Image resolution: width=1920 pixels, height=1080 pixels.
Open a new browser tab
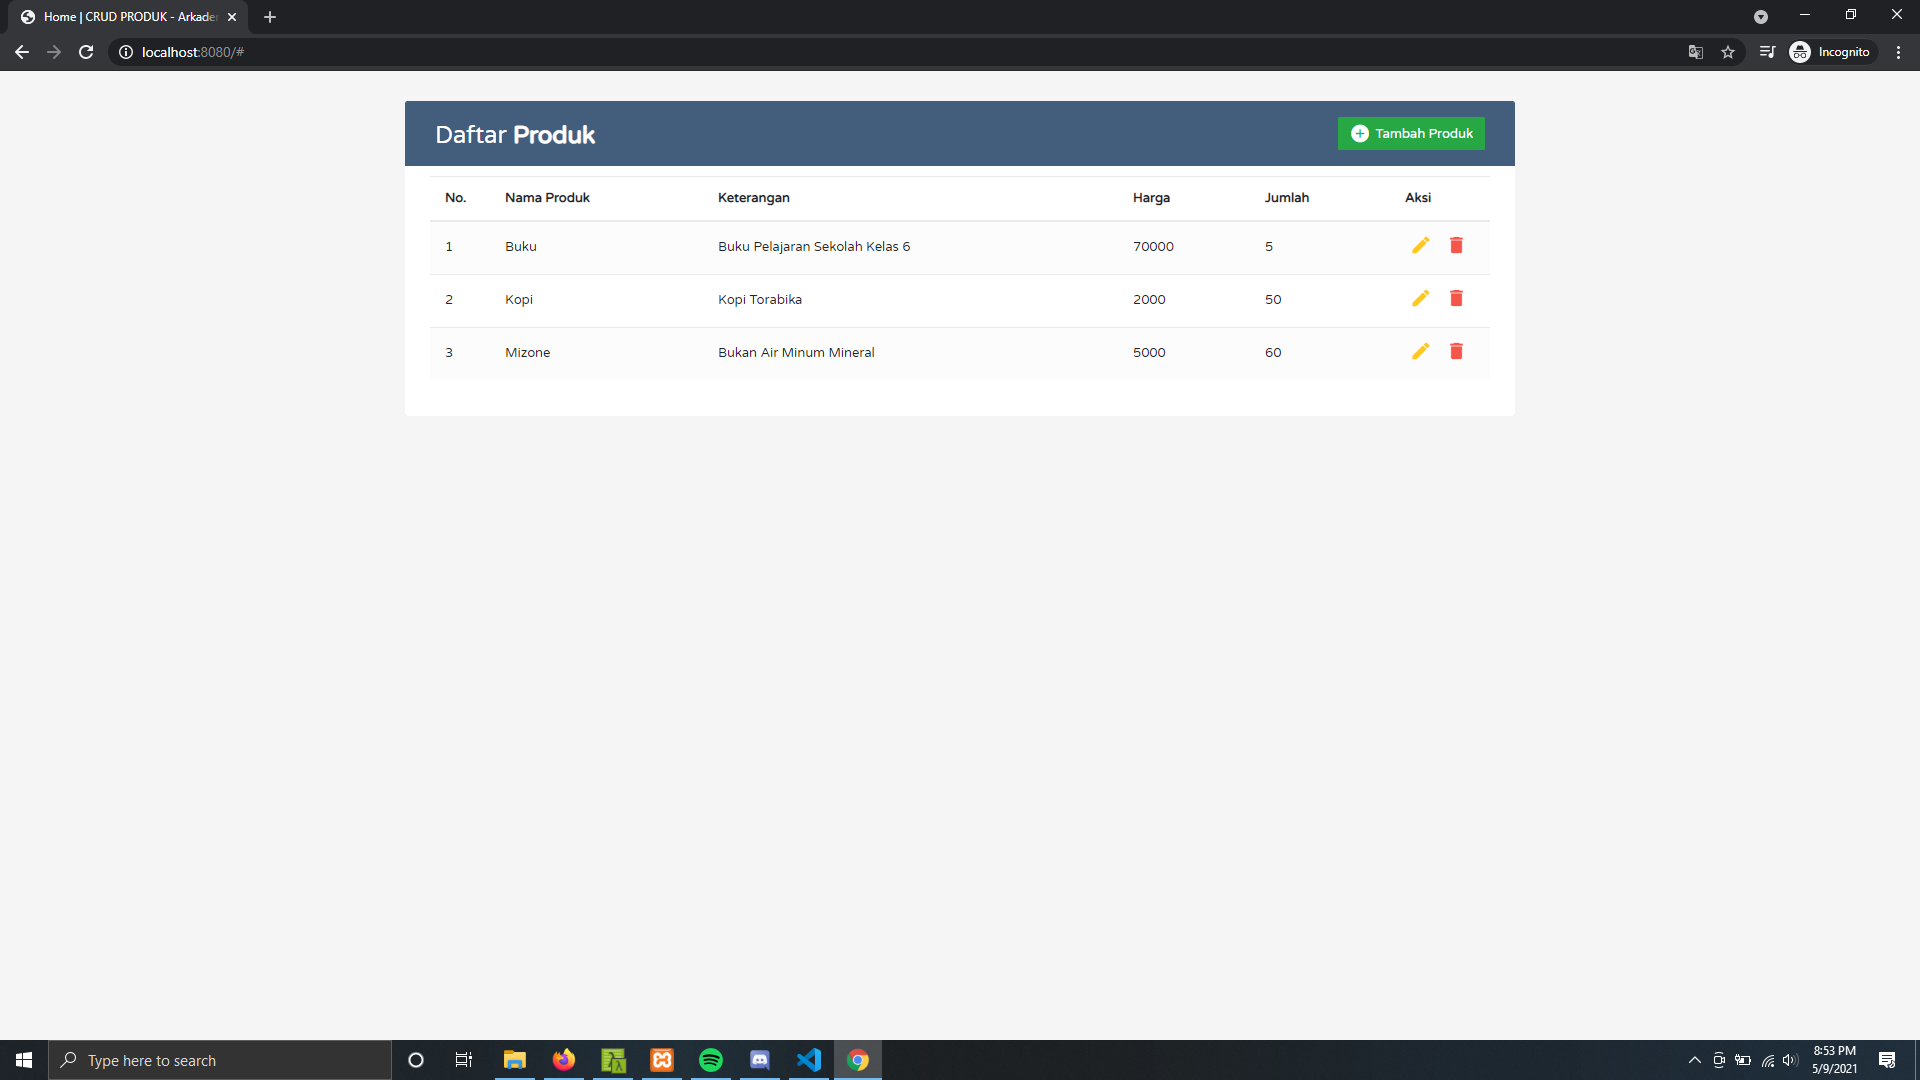pyautogui.click(x=270, y=17)
